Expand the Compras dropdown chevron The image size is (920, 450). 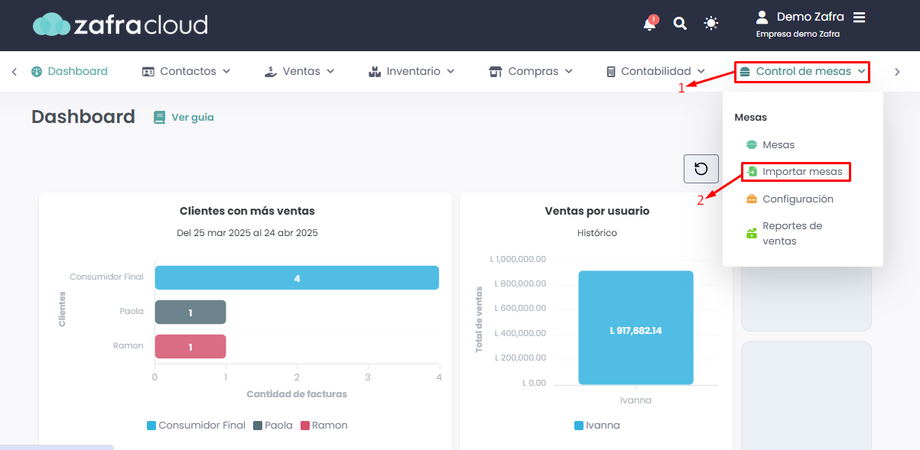pyautogui.click(x=569, y=72)
